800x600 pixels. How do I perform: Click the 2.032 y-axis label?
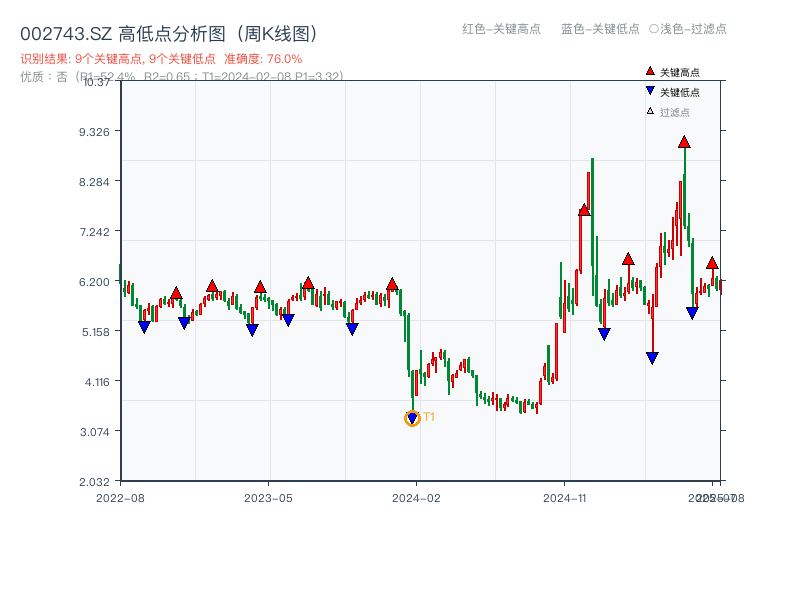94,482
